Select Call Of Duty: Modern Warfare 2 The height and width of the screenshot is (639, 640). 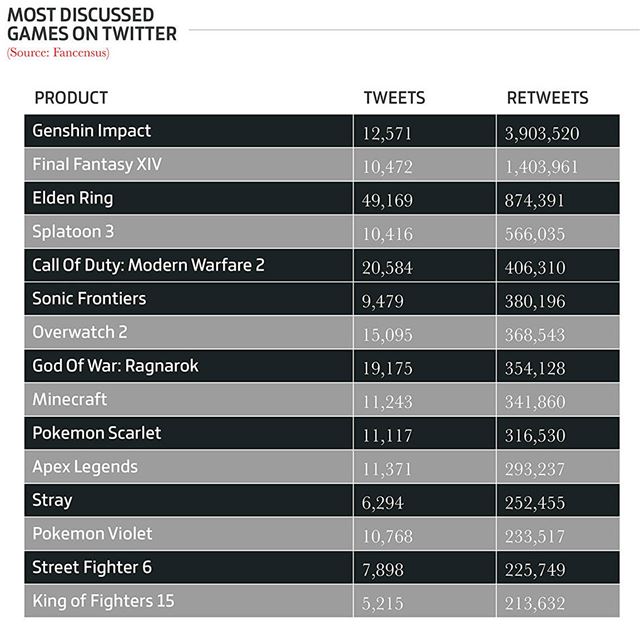(x=148, y=265)
